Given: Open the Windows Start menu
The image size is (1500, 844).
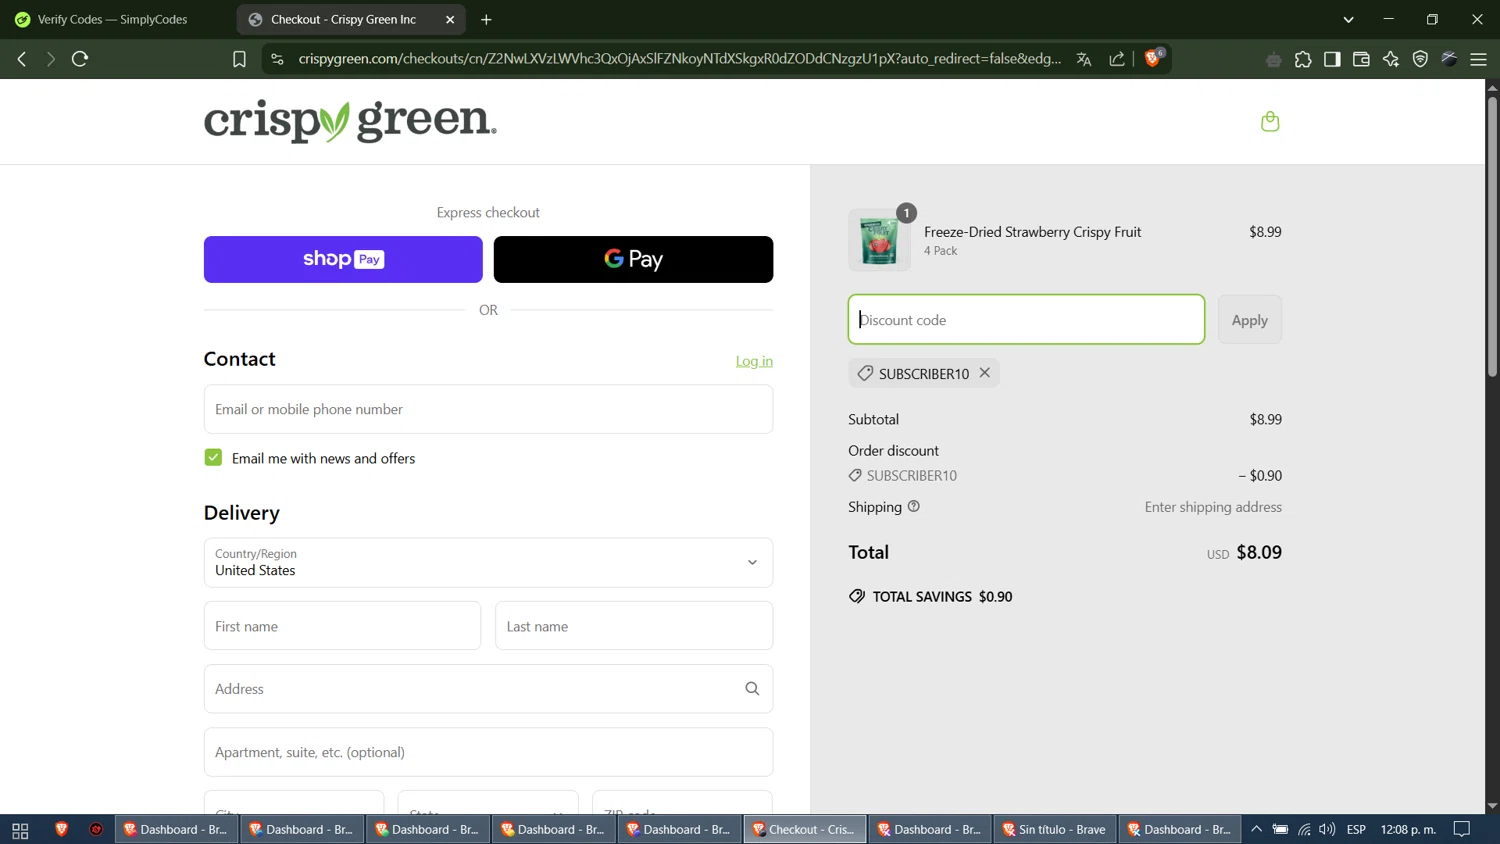Looking at the screenshot, I should [x=20, y=830].
